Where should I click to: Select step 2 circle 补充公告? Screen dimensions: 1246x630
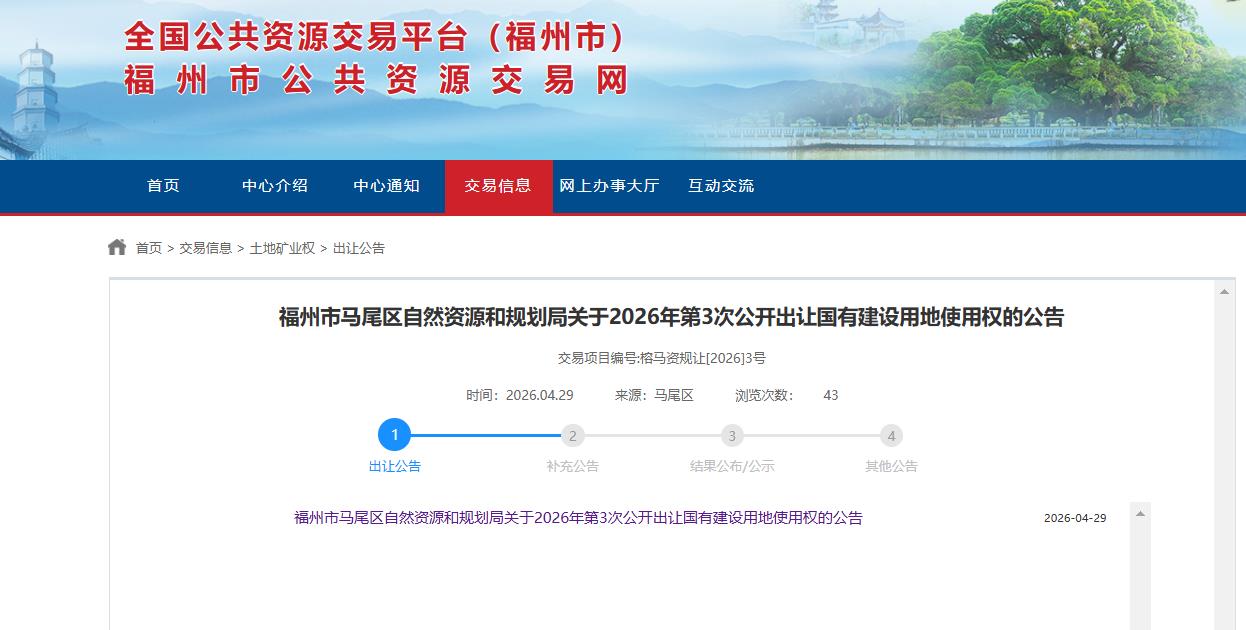coord(572,436)
